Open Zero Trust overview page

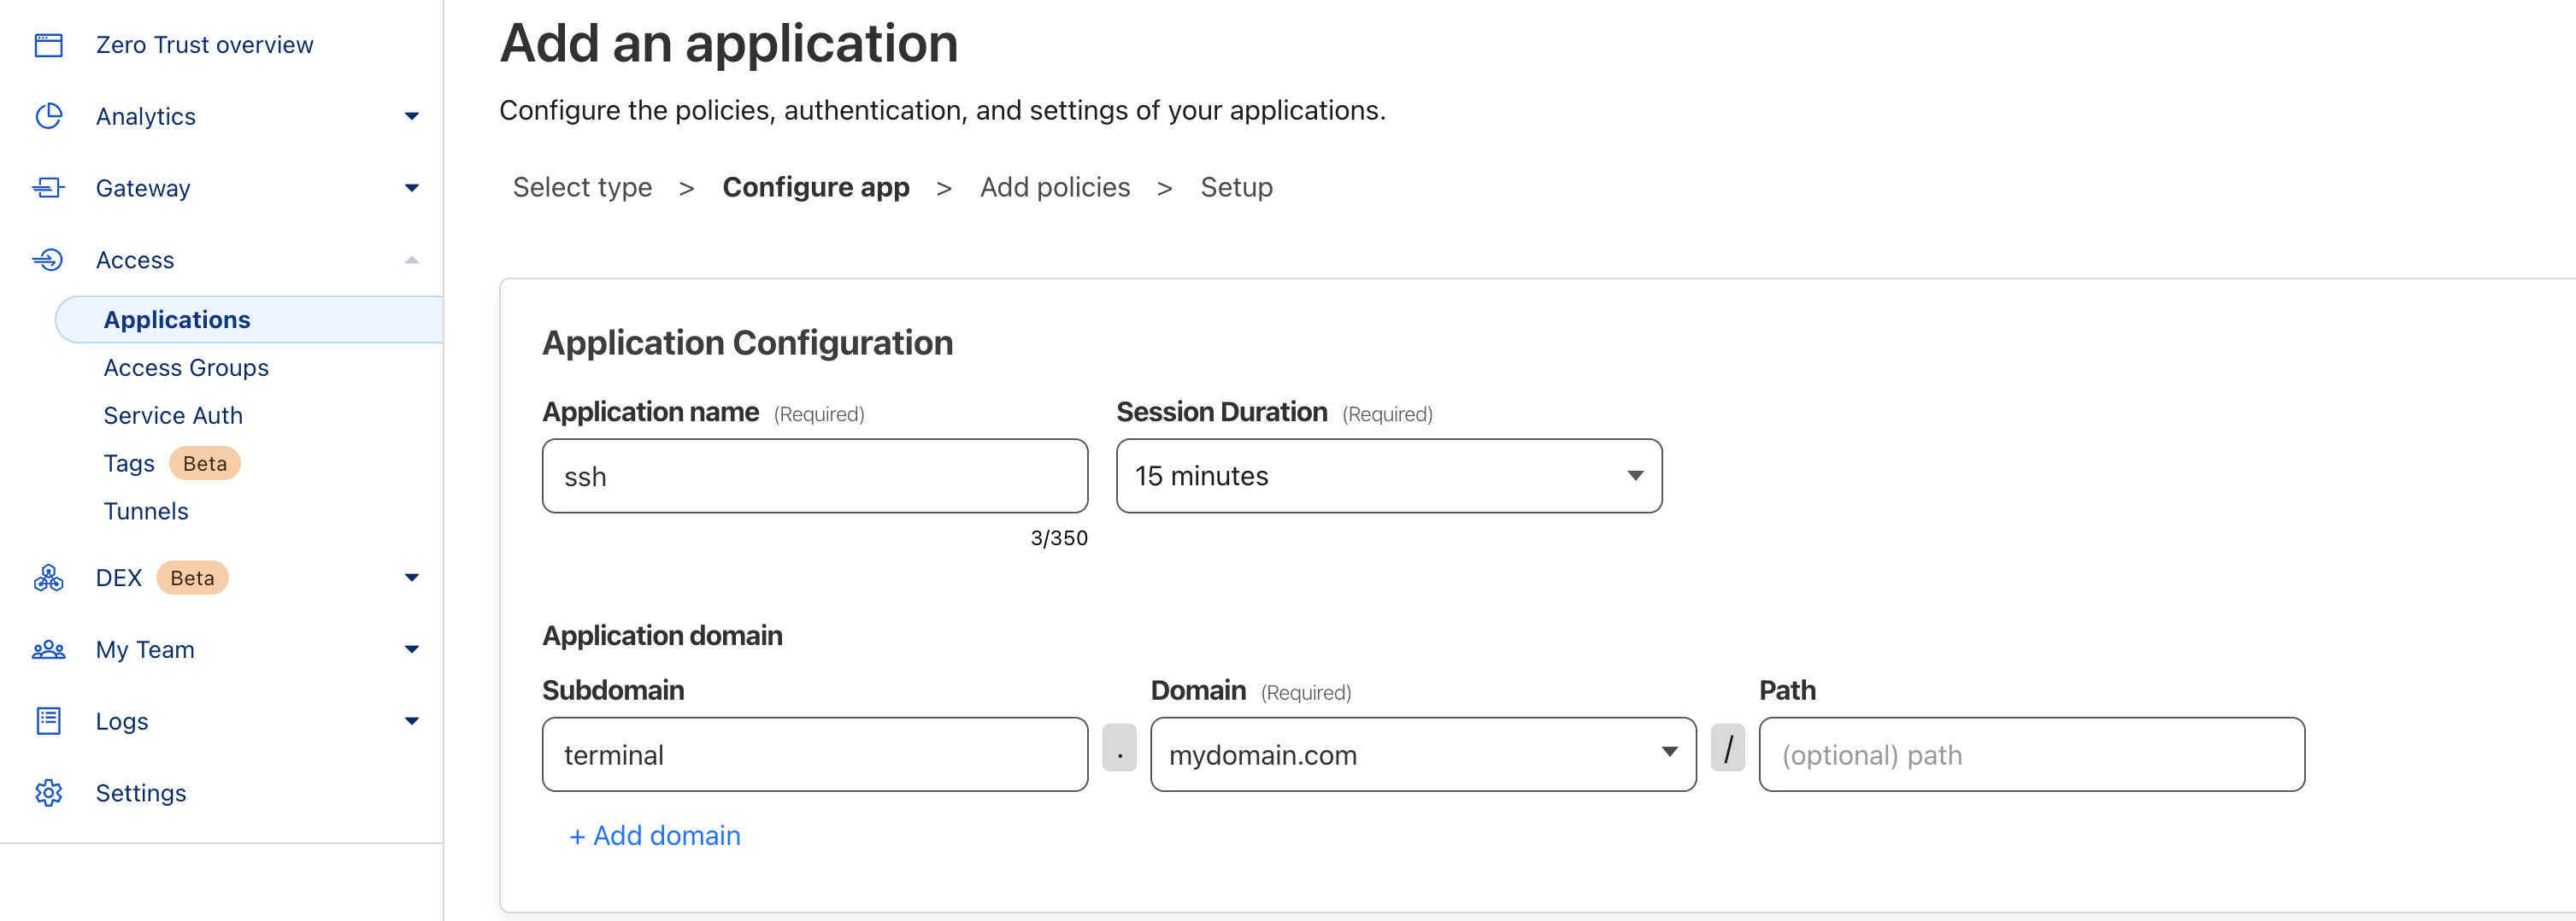pos(204,45)
